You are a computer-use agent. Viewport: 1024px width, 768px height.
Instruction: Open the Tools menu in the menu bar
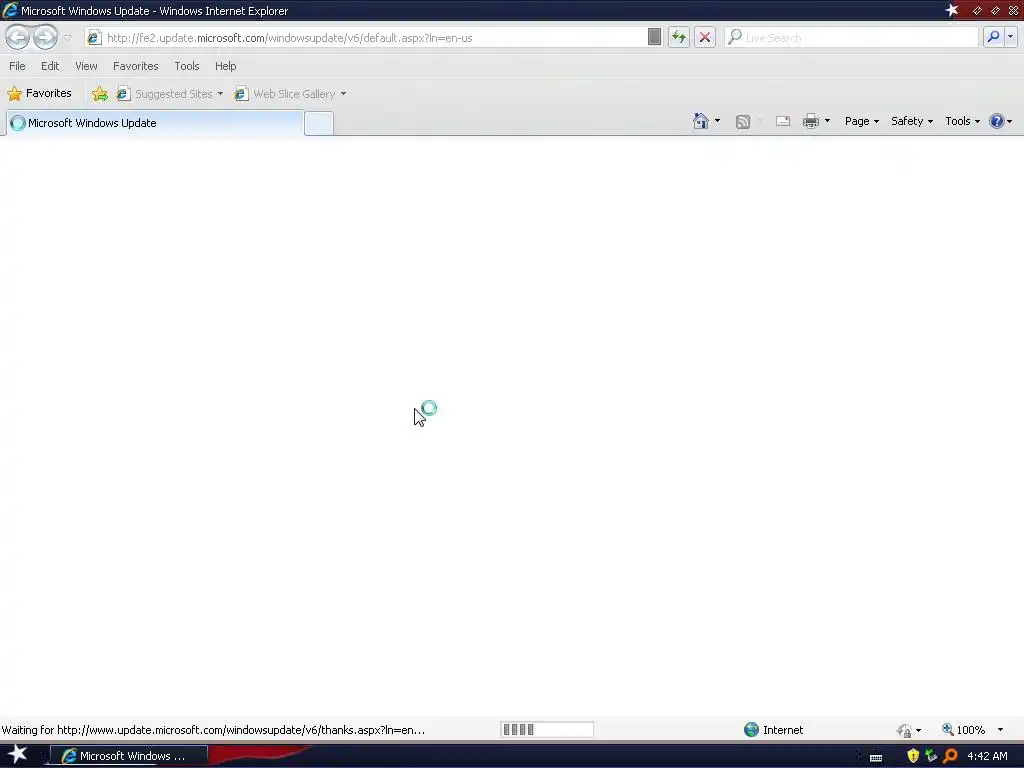click(187, 66)
